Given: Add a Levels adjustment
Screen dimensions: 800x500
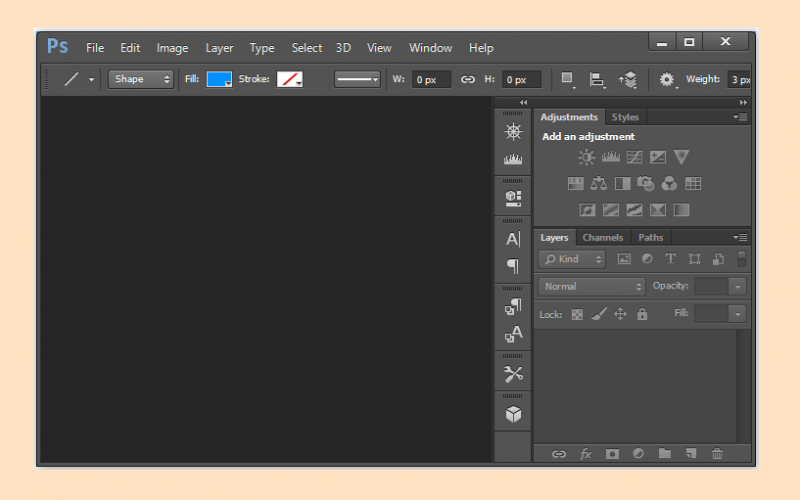Looking at the screenshot, I should (x=611, y=157).
